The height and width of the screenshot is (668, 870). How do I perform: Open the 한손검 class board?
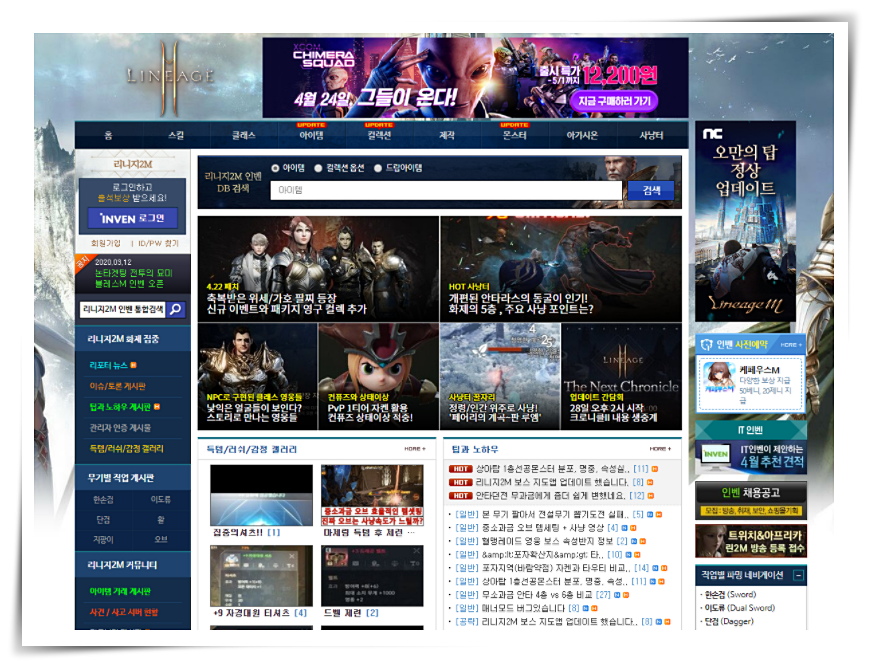(103, 500)
